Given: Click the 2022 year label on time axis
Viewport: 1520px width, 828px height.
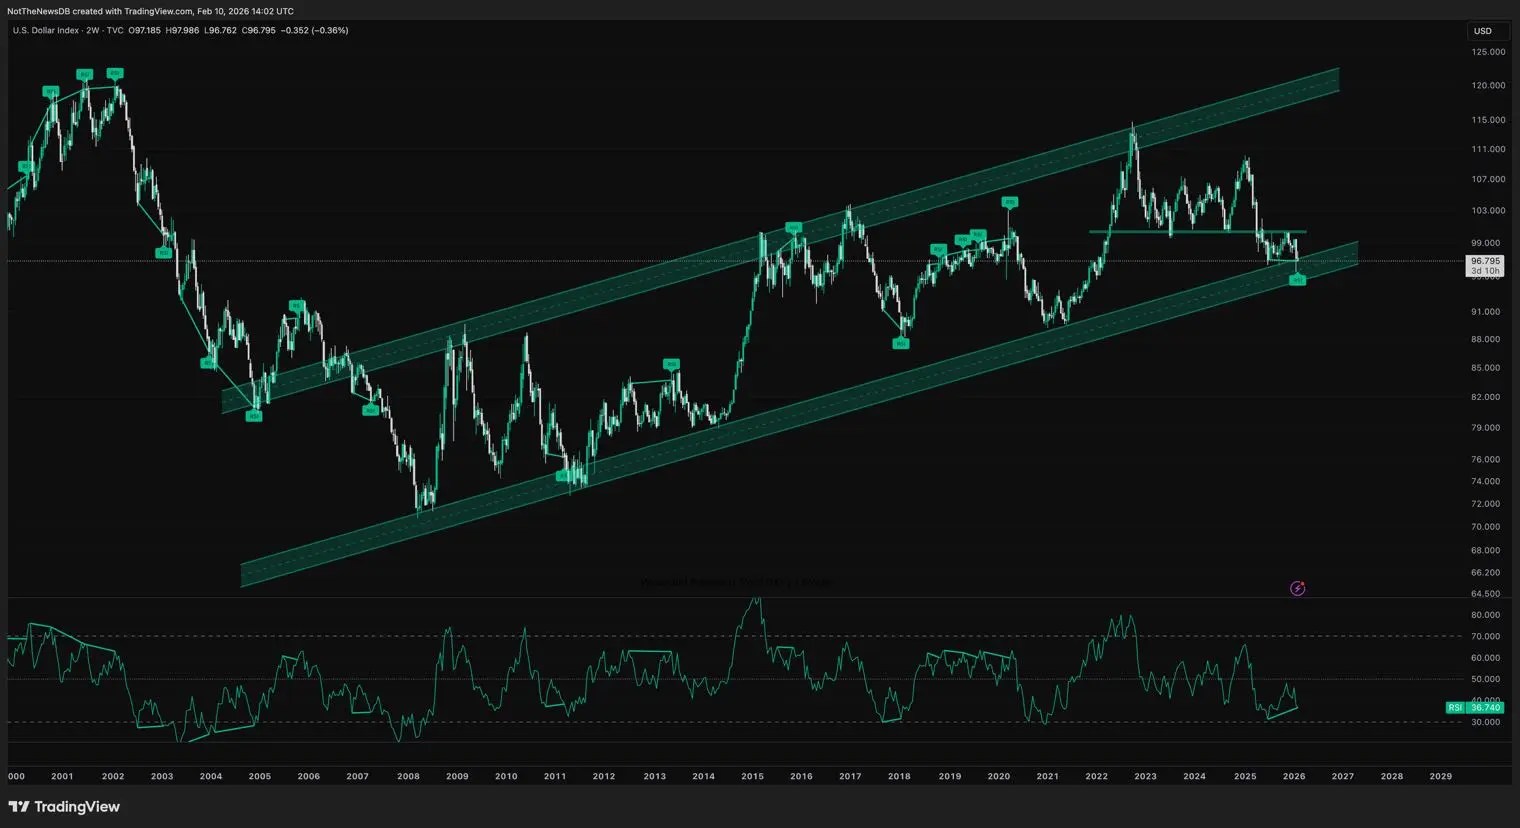Looking at the screenshot, I should (1097, 776).
